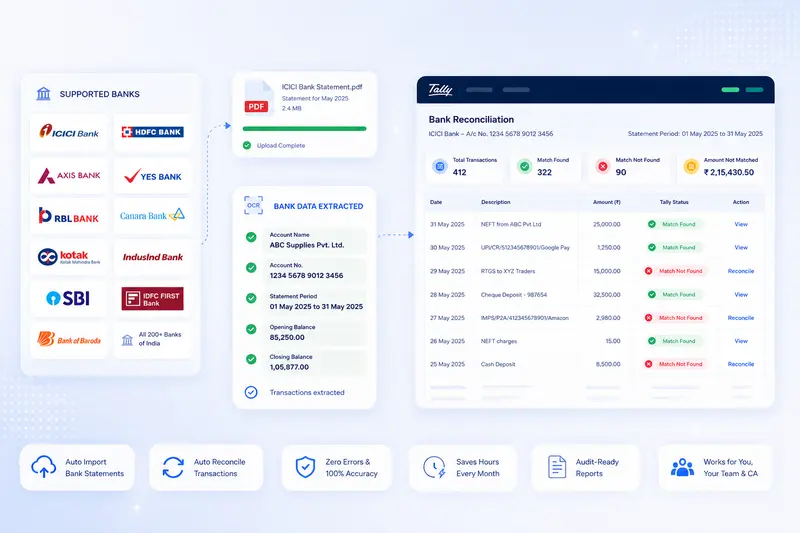Click the Zero Errors shield icon
The image size is (800, 533).
click(305, 467)
